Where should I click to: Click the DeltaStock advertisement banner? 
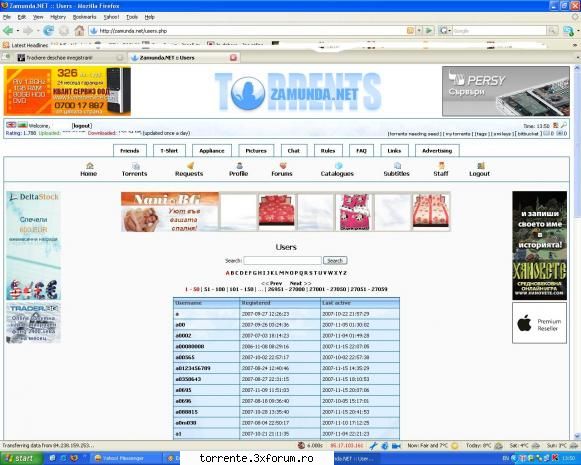point(33,245)
